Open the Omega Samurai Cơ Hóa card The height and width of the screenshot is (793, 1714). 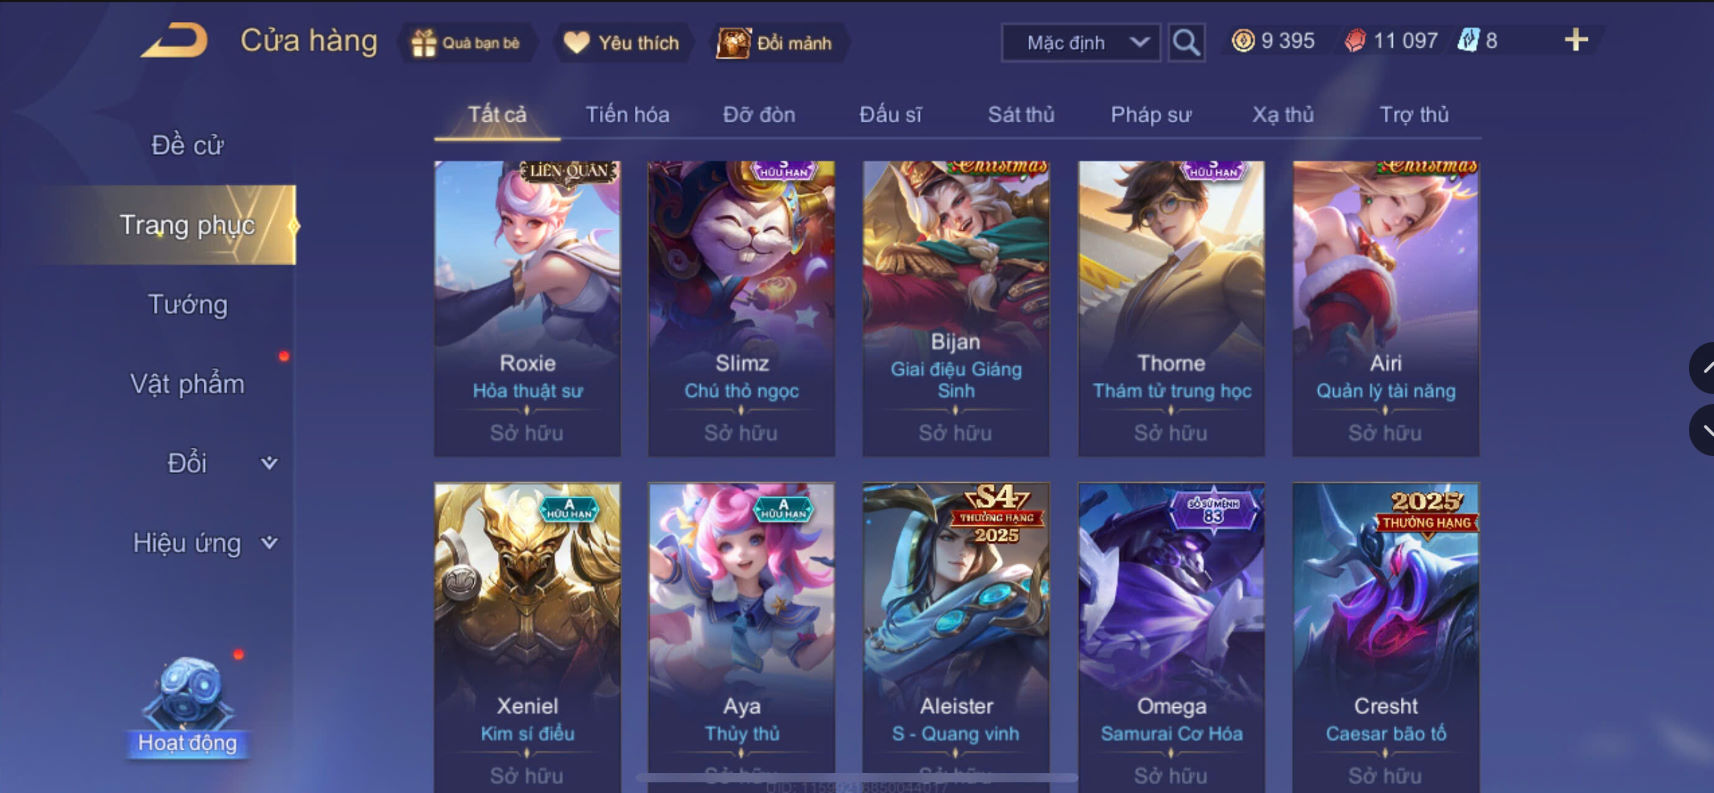tap(1171, 637)
